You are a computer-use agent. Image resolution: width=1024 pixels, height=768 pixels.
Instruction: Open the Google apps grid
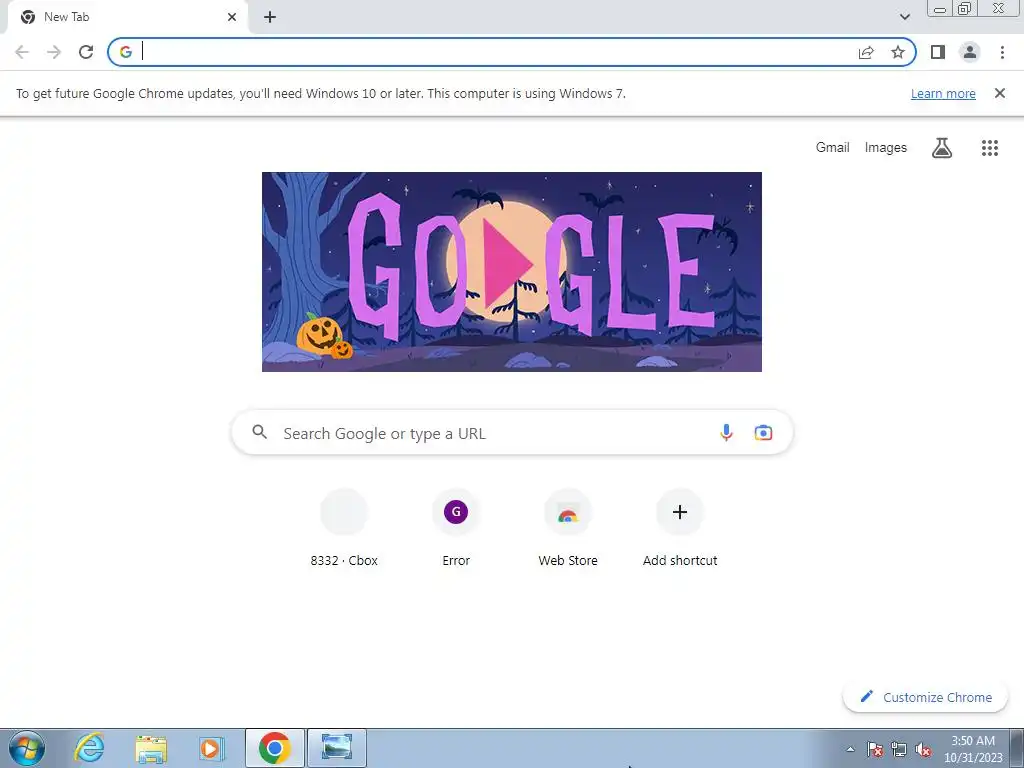click(x=989, y=148)
